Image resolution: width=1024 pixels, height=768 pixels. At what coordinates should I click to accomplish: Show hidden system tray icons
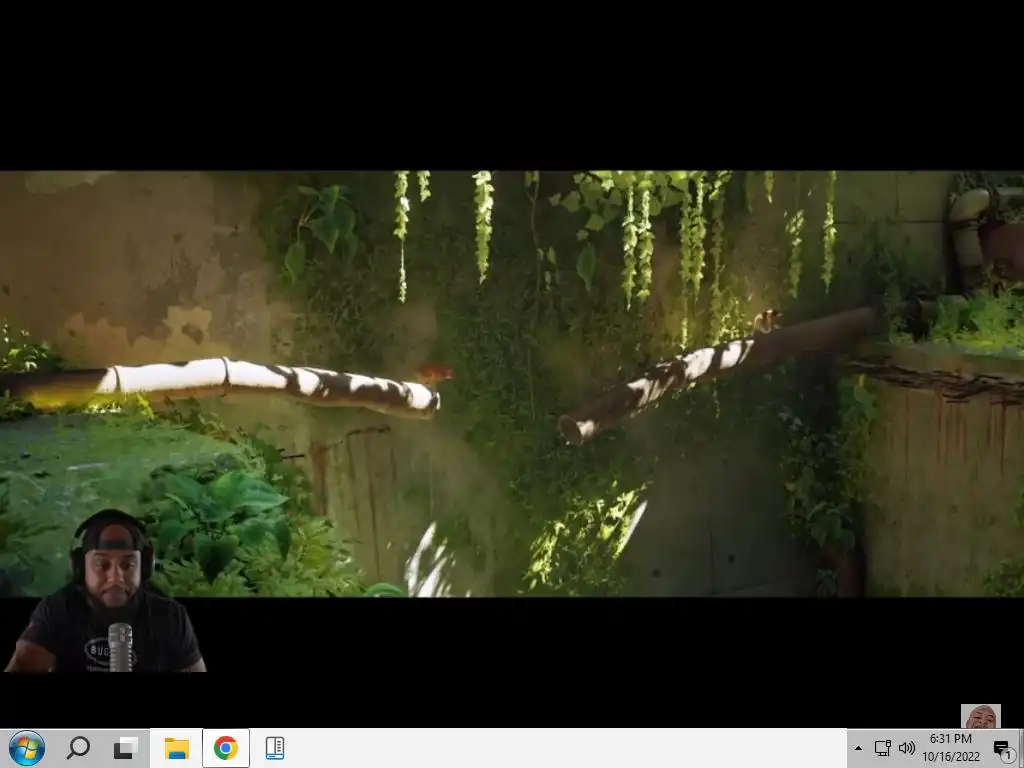pyautogui.click(x=858, y=748)
